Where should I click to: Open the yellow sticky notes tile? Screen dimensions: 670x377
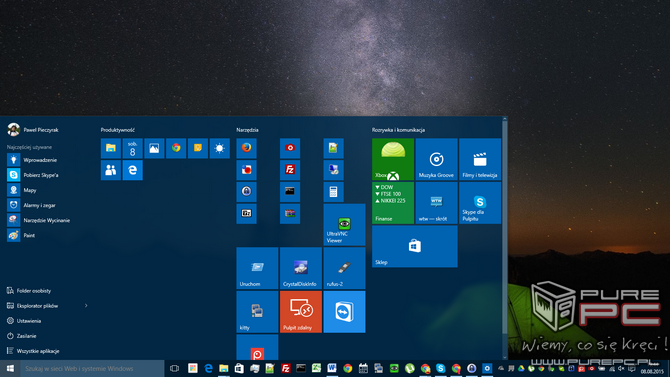tap(198, 148)
